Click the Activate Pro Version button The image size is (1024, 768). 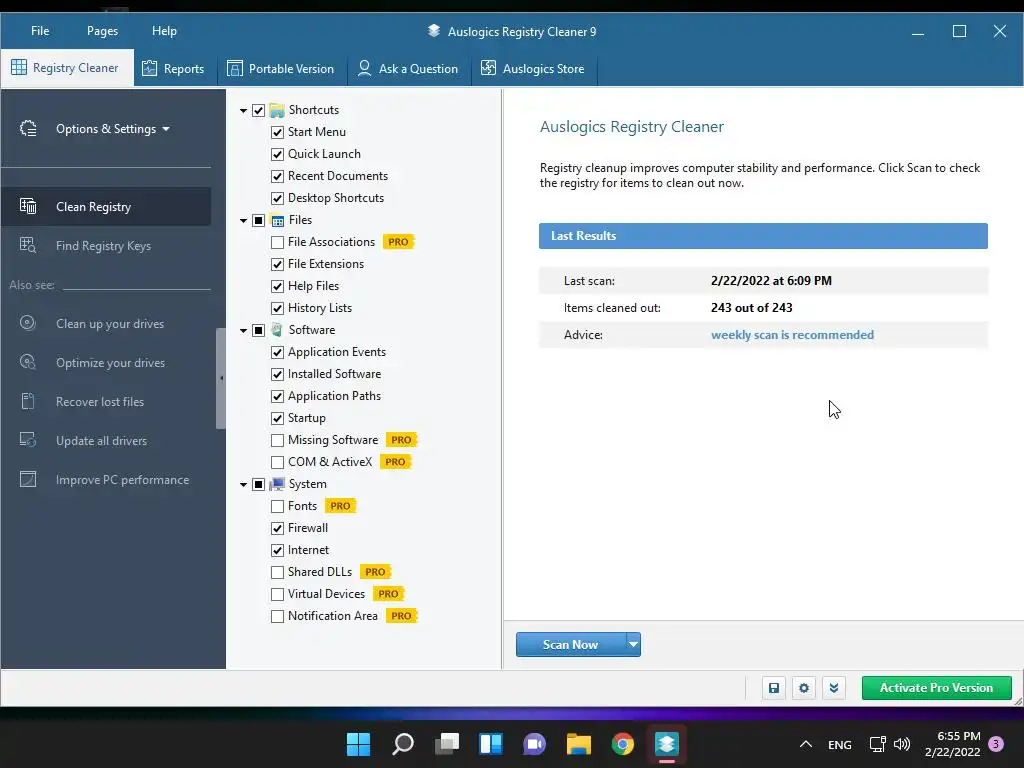(x=936, y=688)
